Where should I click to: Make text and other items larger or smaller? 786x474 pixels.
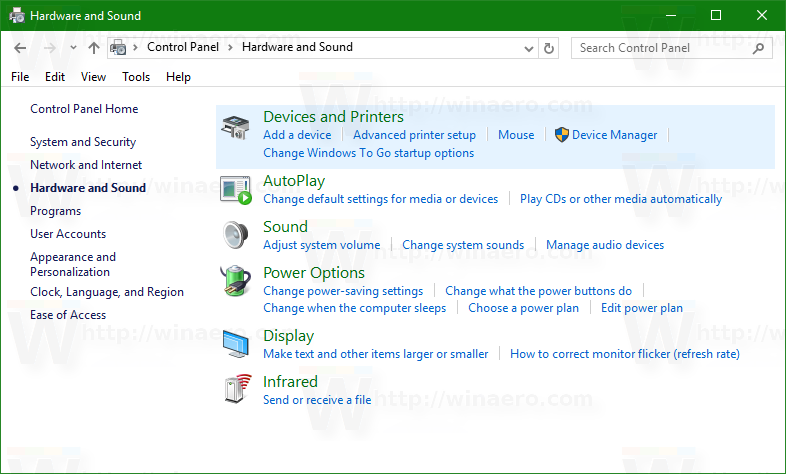click(x=375, y=354)
